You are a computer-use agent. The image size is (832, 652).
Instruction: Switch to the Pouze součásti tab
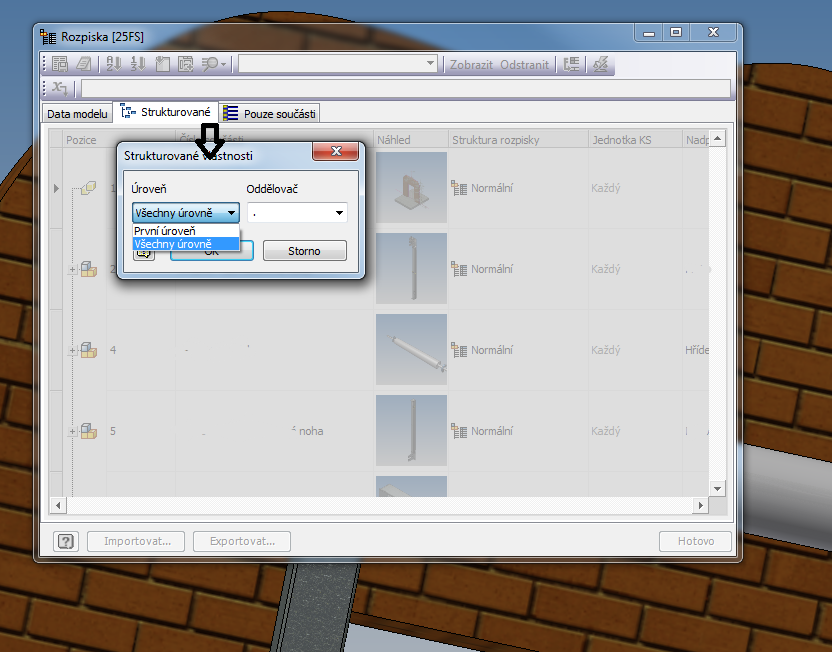[x=270, y=114]
